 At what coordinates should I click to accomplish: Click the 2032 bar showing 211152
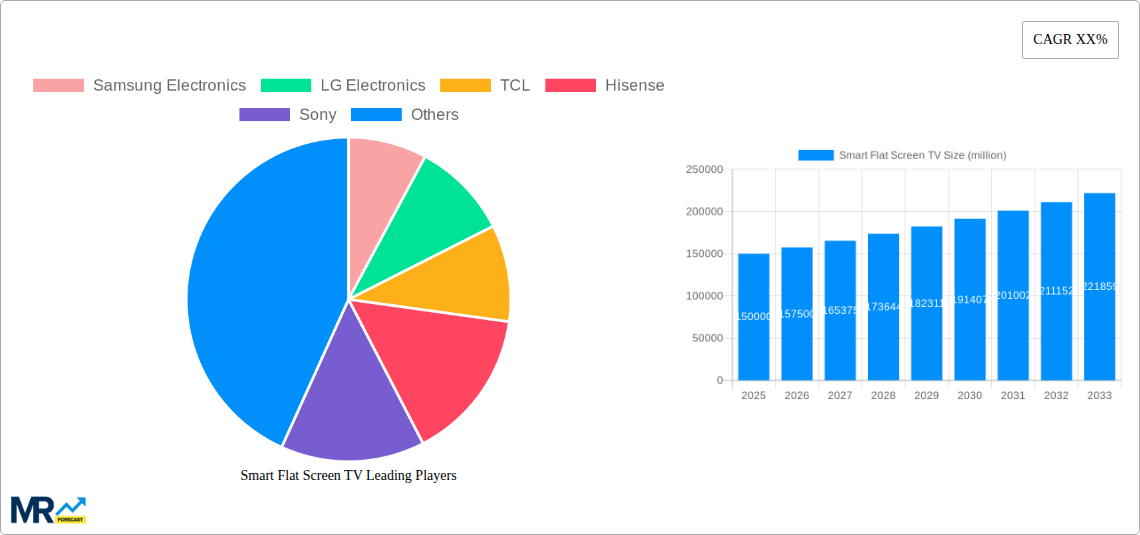tap(1056, 291)
